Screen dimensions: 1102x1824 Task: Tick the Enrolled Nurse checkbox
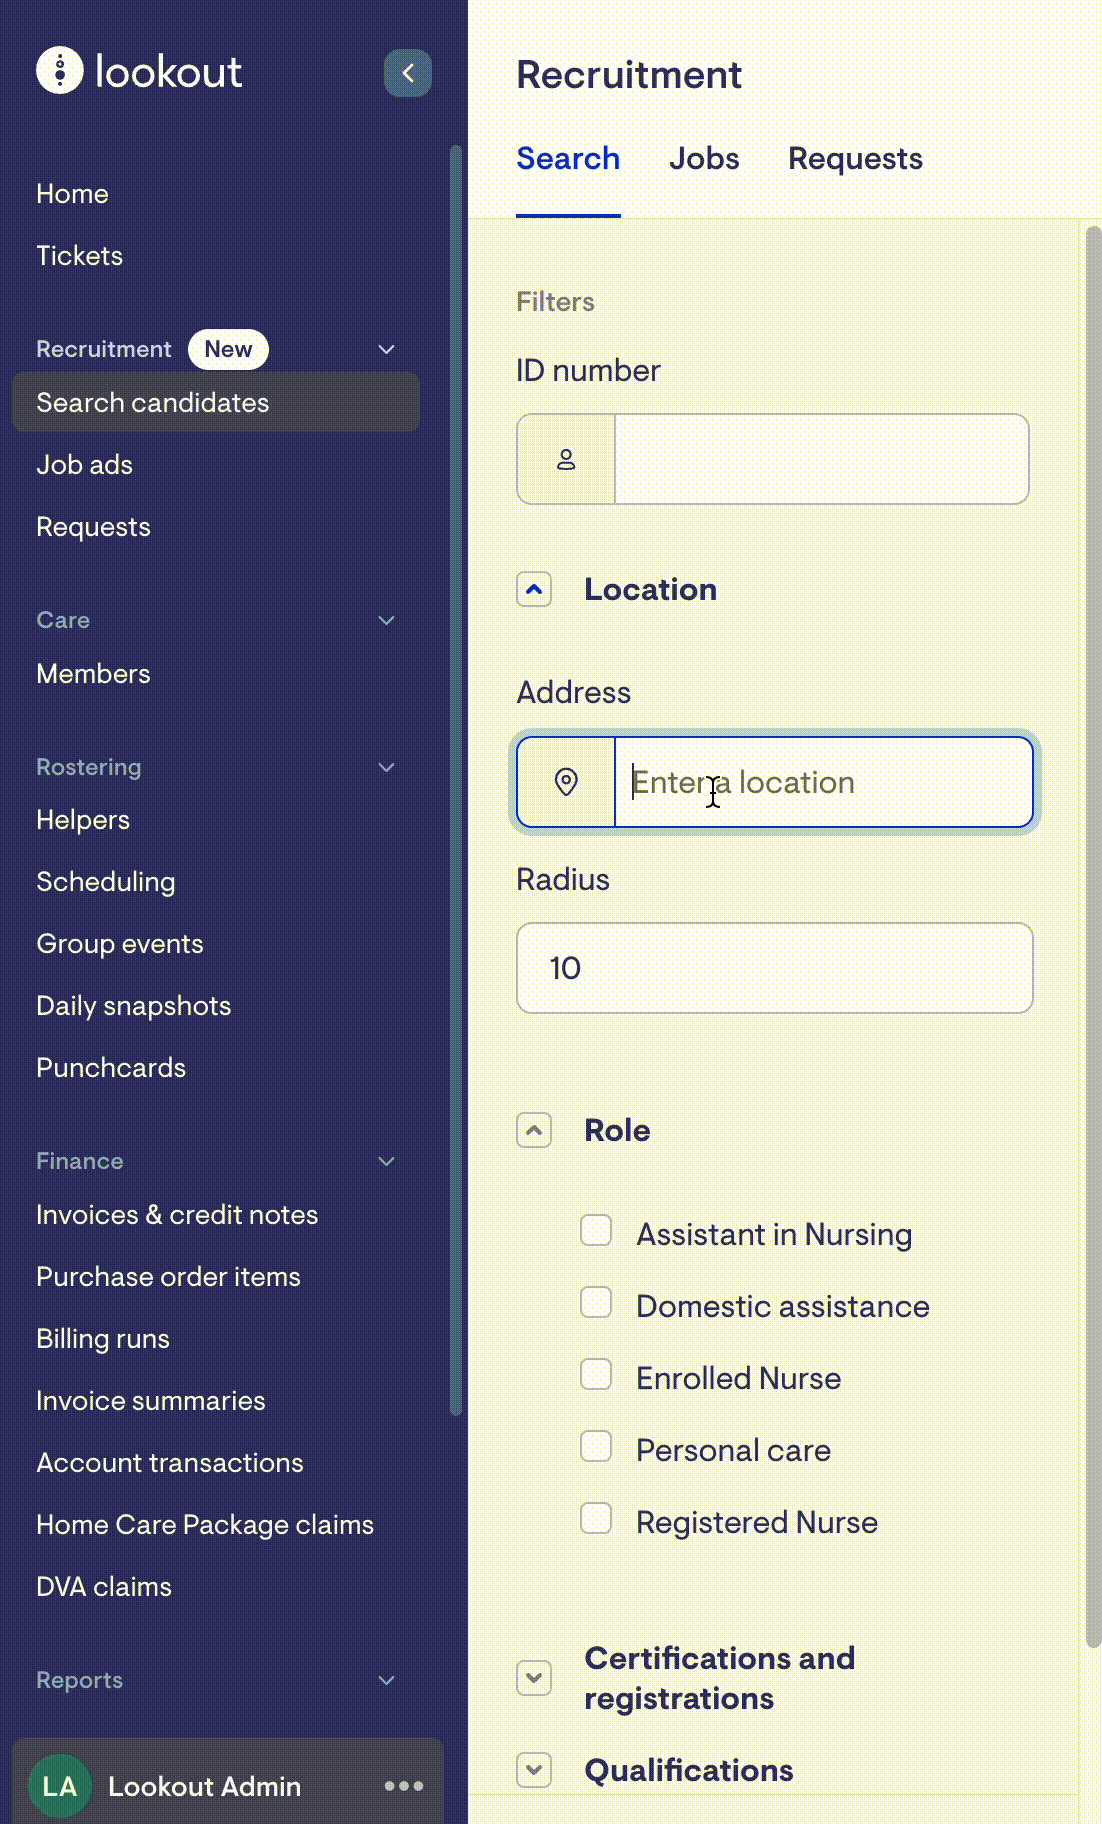(x=596, y=1375)
